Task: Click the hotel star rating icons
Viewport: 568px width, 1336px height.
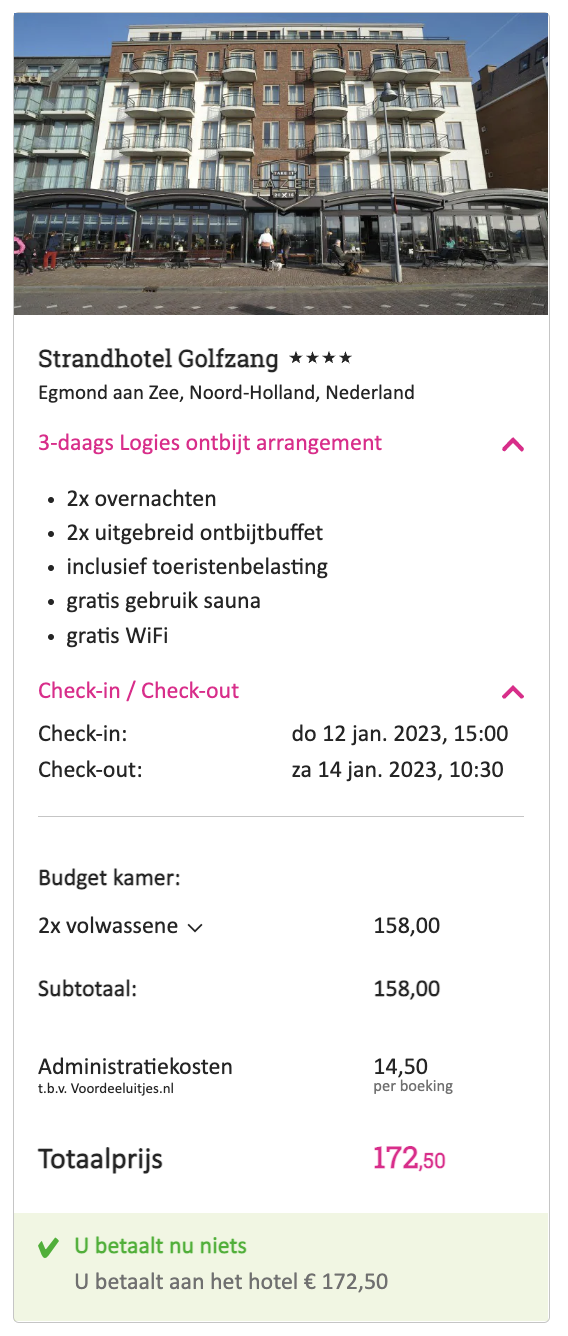Action: 320,358
